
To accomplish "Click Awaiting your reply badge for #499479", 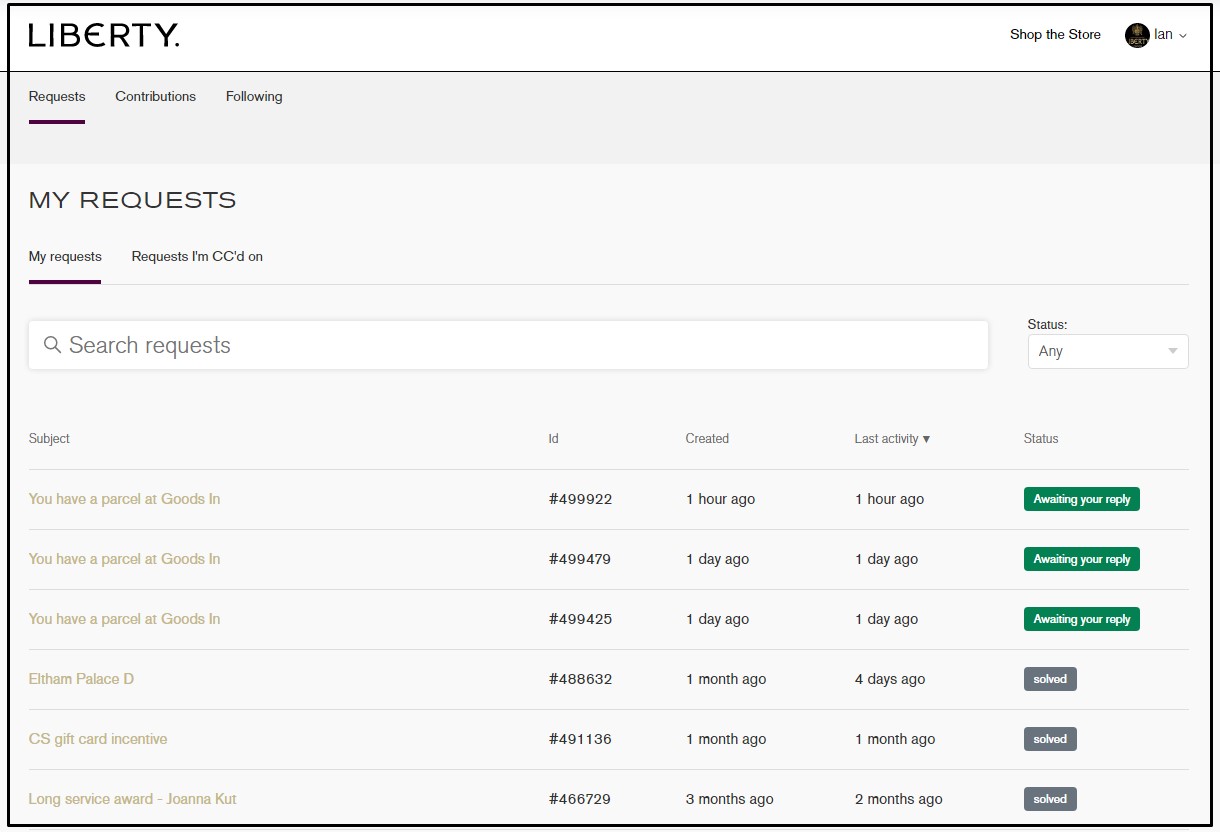I will pos(1081,559).
